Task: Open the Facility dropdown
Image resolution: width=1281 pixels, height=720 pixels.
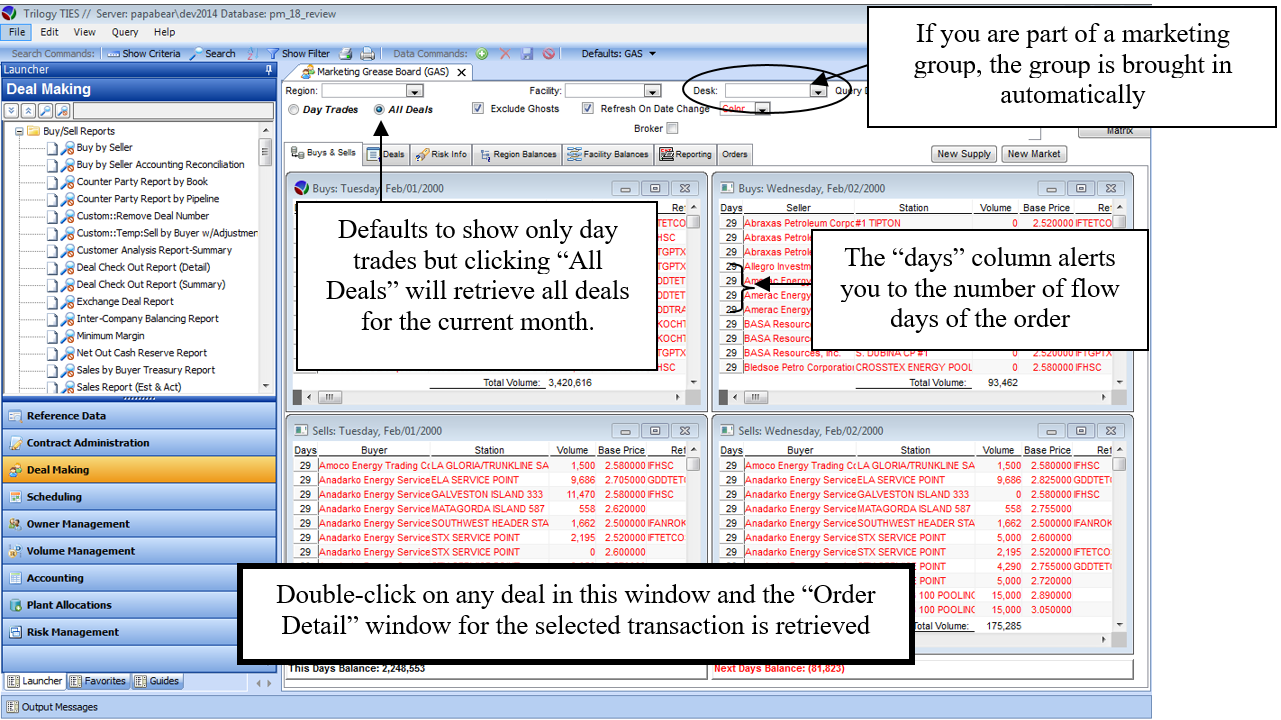Action: (652, 91)
